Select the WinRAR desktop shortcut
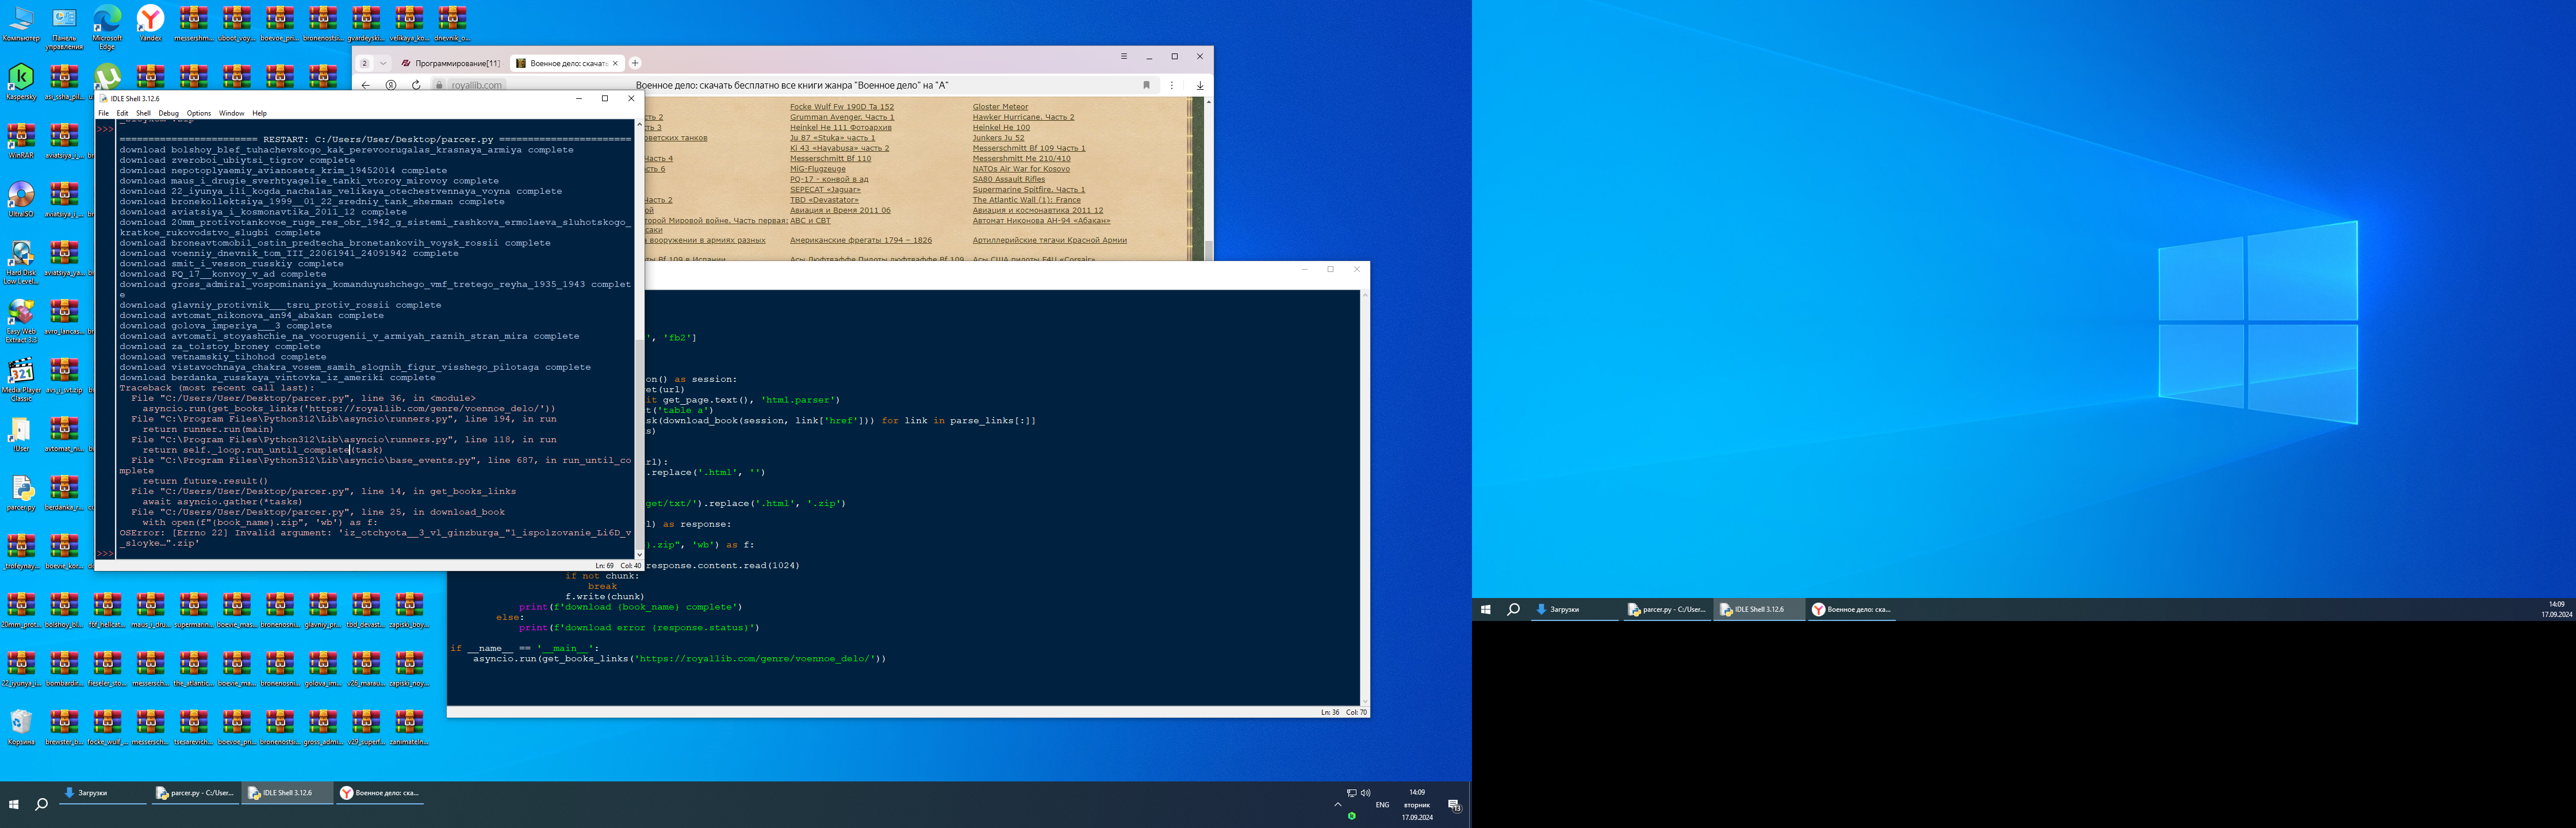Image resolution: width=2576 pixels, height=828 pixels. tap(21, 141)
